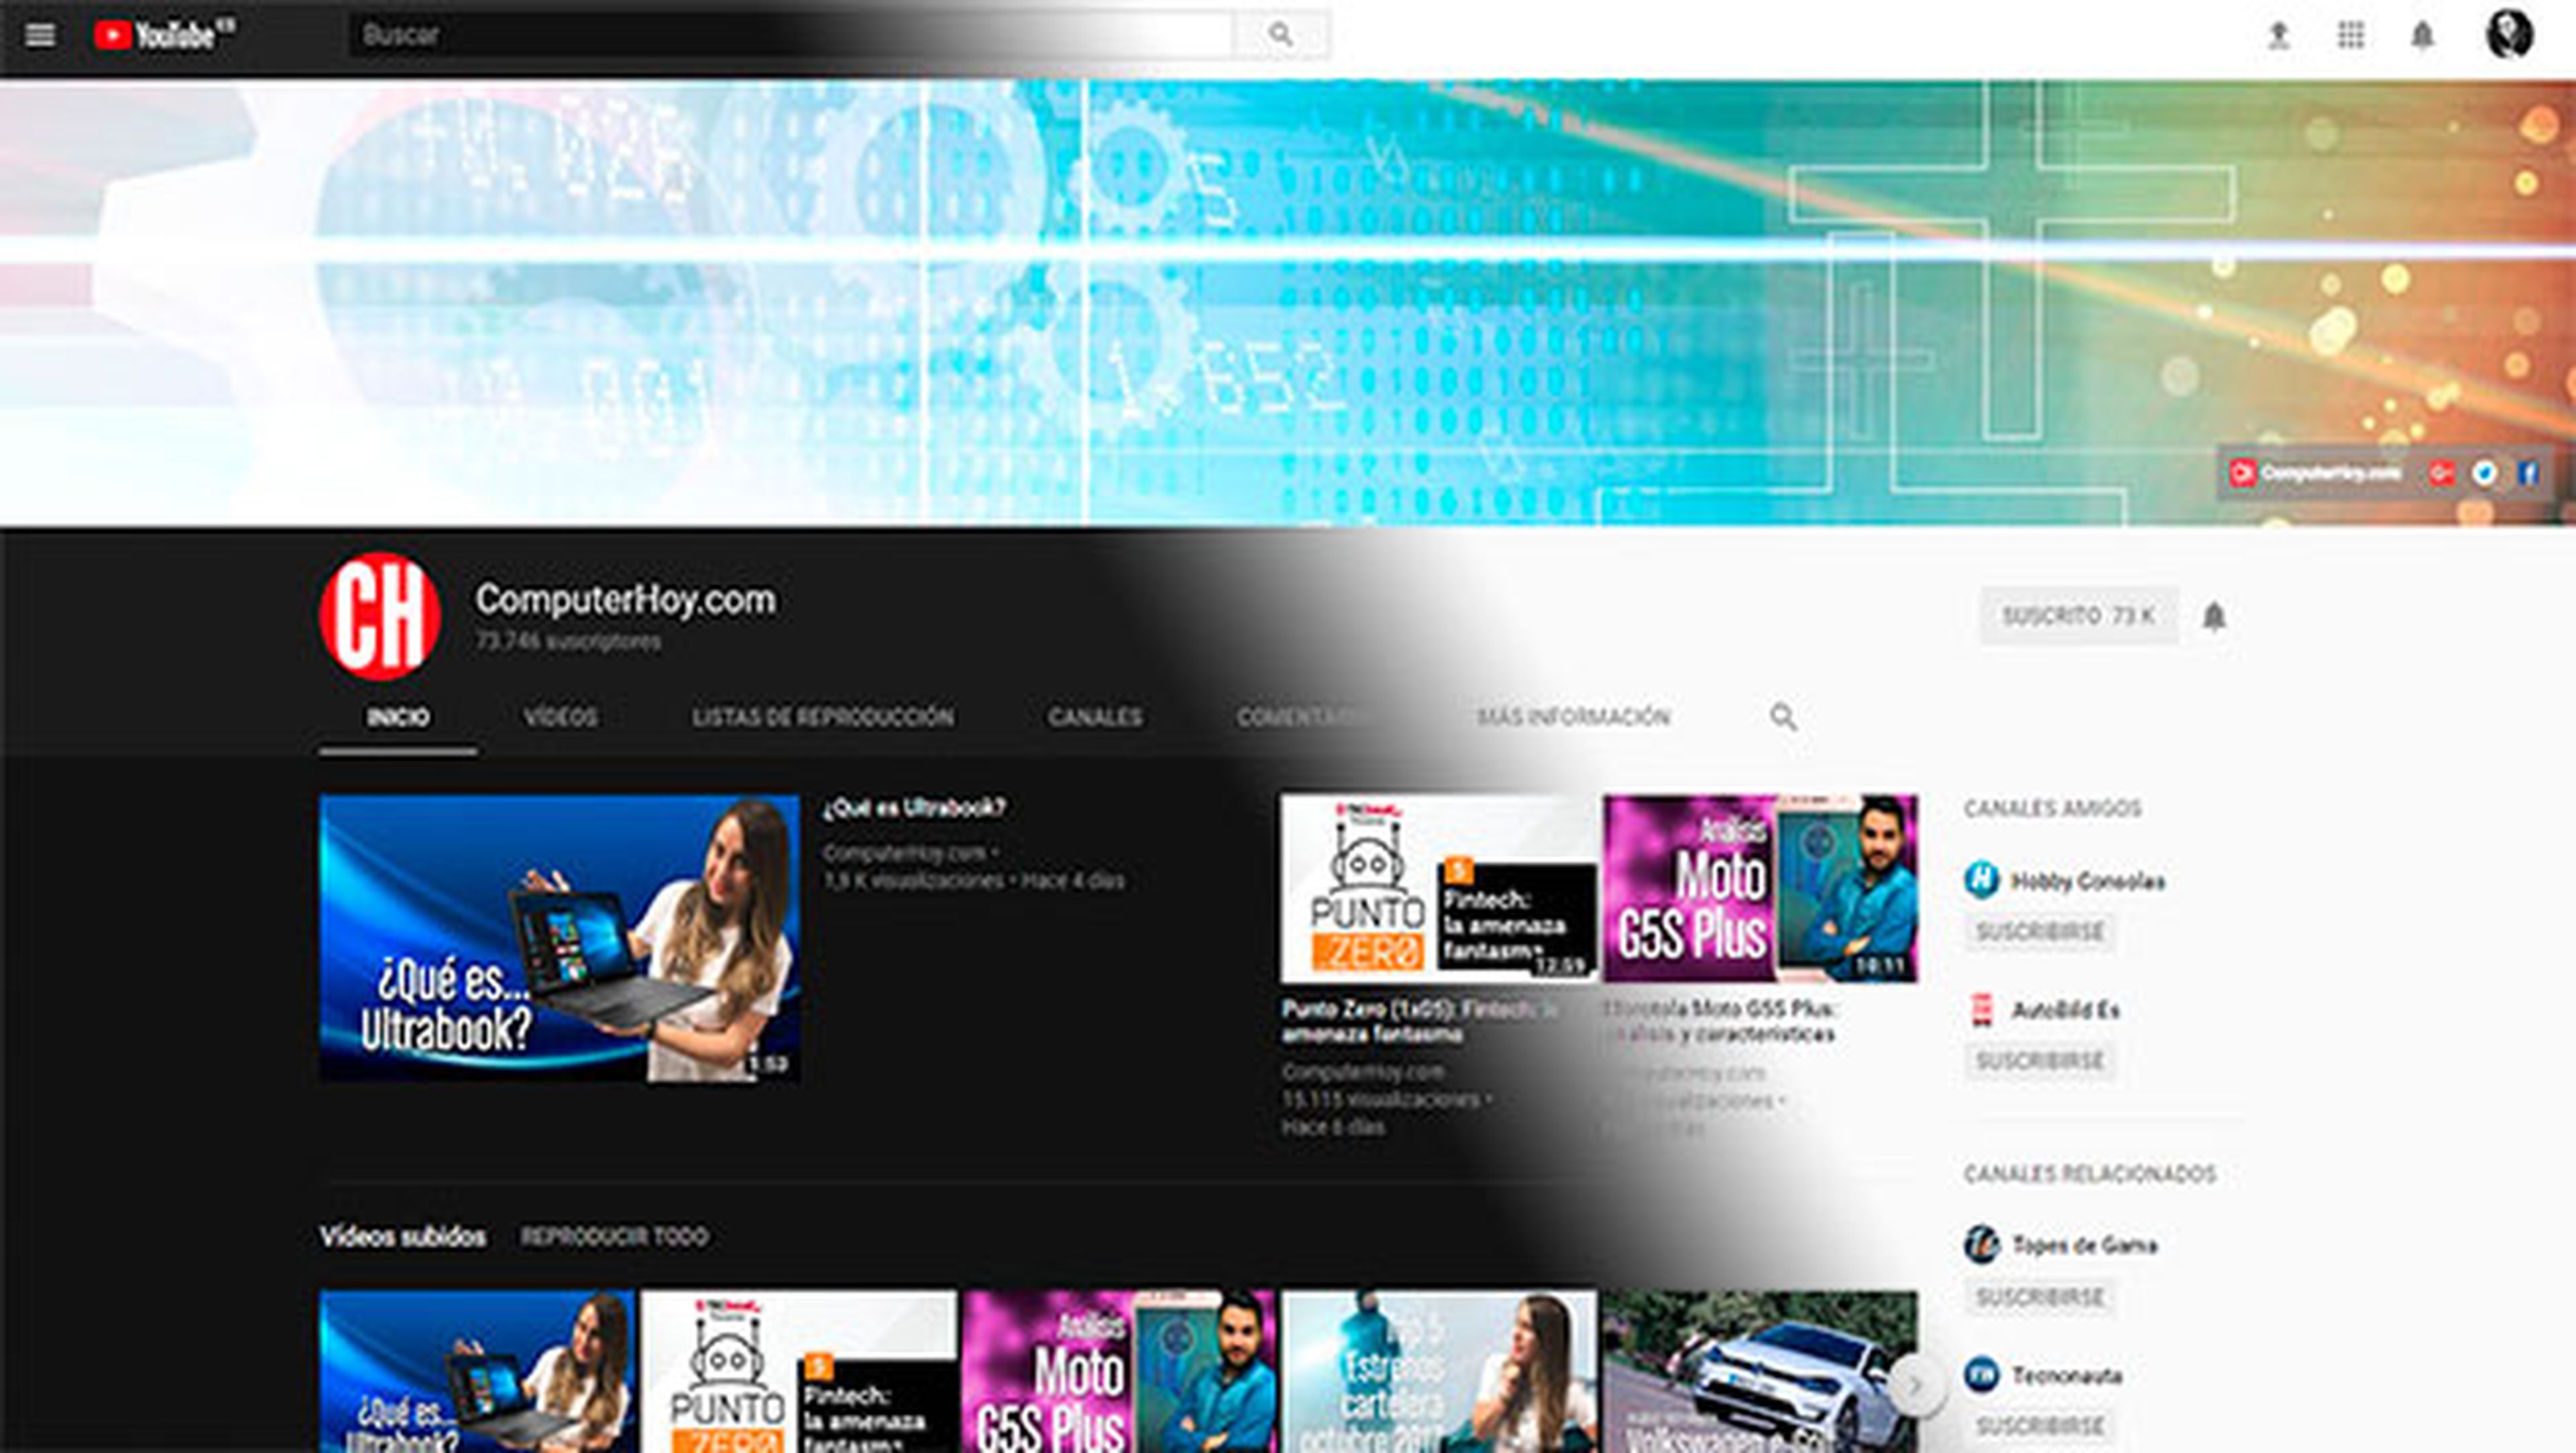2576x1453 pixels.
Task: Select the CANALES tab
Action: 1094,717
